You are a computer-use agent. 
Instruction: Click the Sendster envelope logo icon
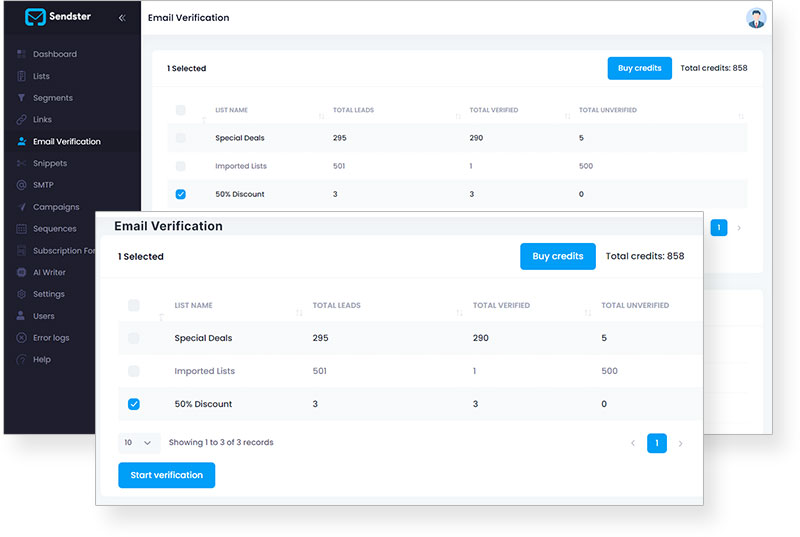click(x=35, y=17)
